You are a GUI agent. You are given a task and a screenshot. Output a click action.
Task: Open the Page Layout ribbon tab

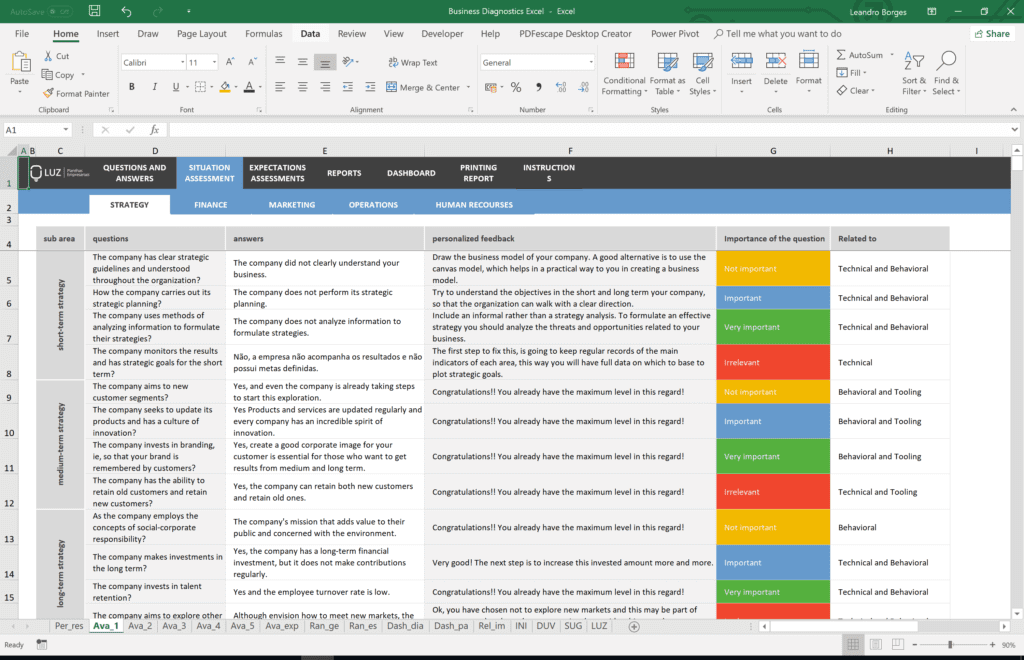click(x=201, y=33)
